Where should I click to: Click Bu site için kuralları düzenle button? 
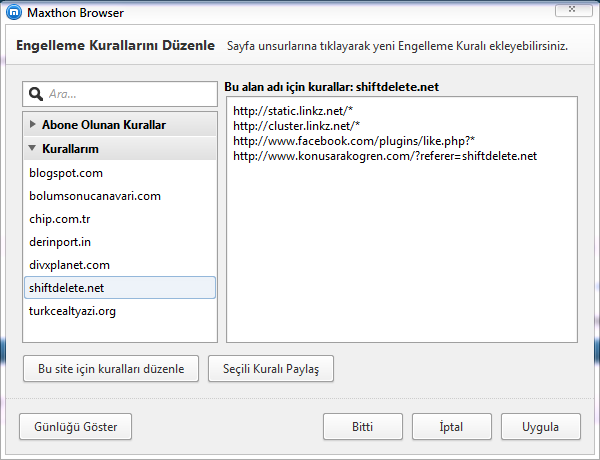[111, 369]
